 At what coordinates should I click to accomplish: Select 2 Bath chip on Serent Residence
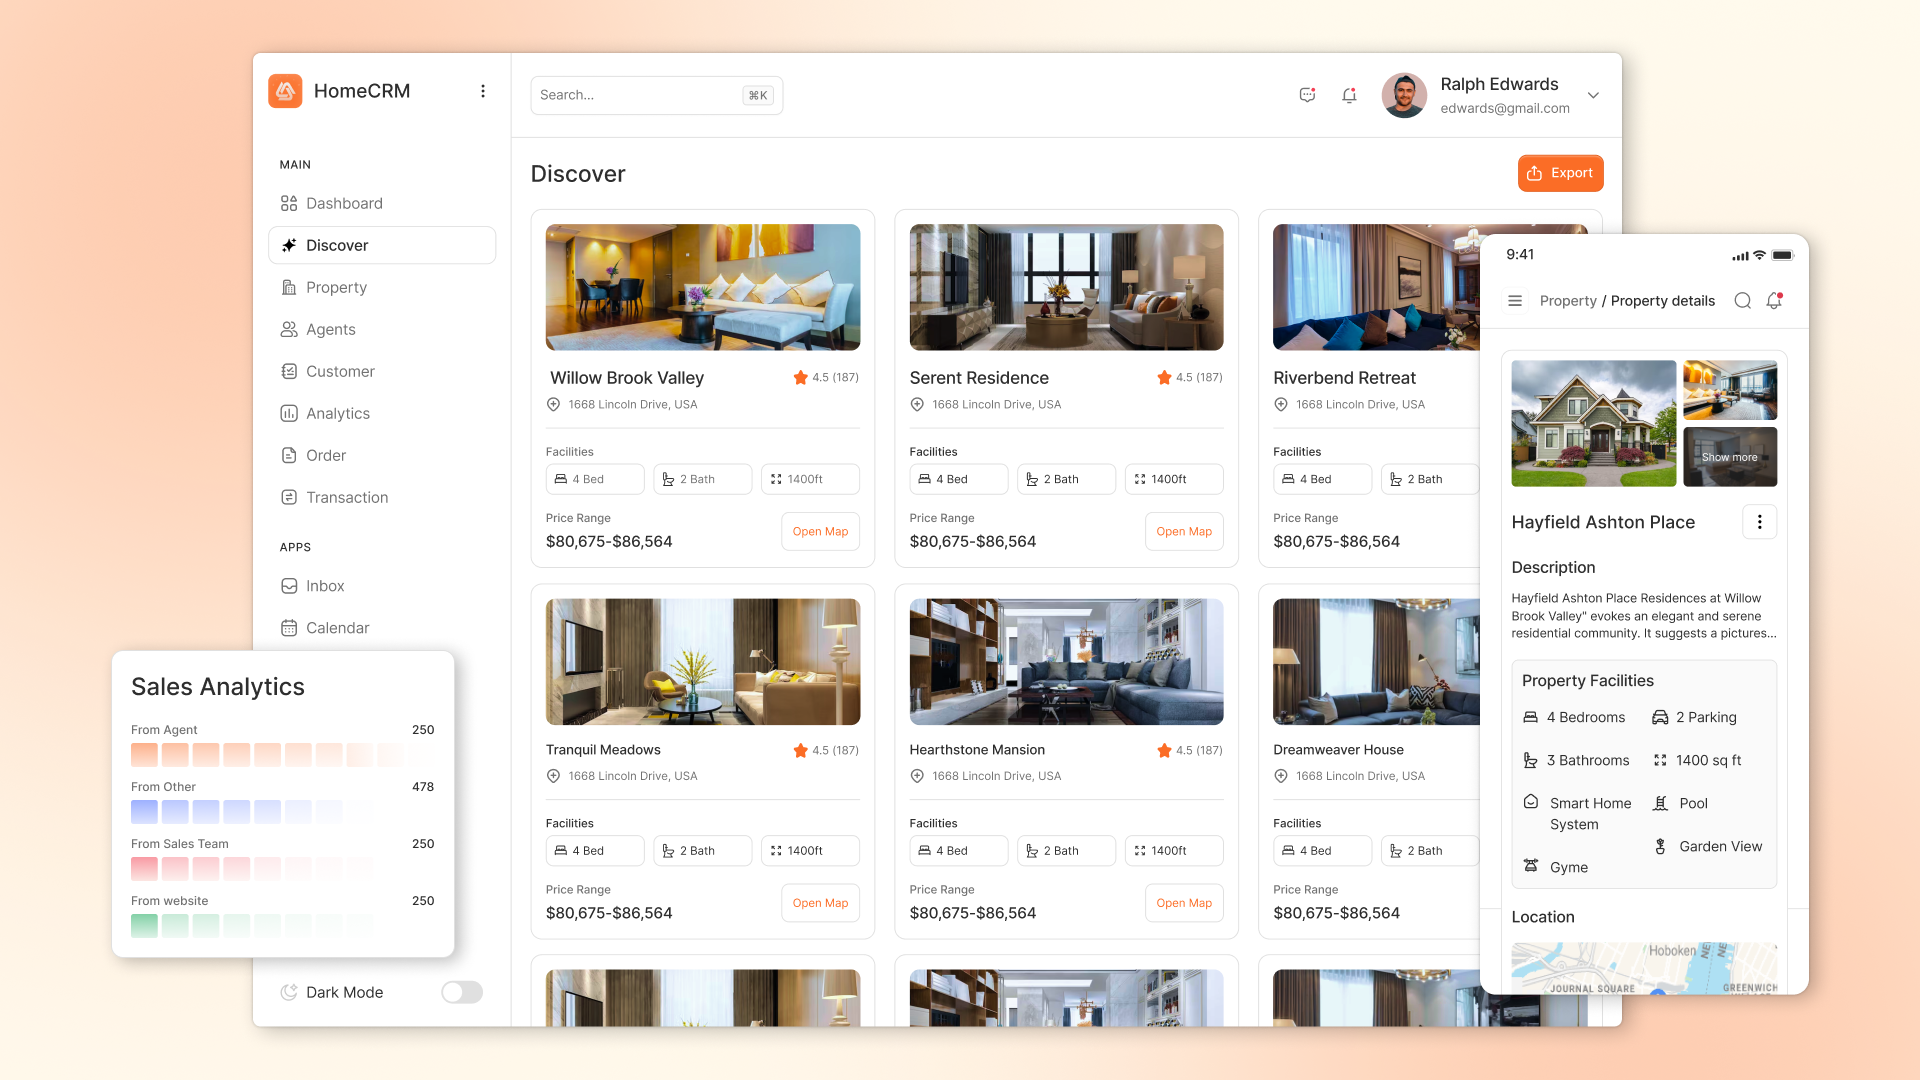(x=1066, y=479)
